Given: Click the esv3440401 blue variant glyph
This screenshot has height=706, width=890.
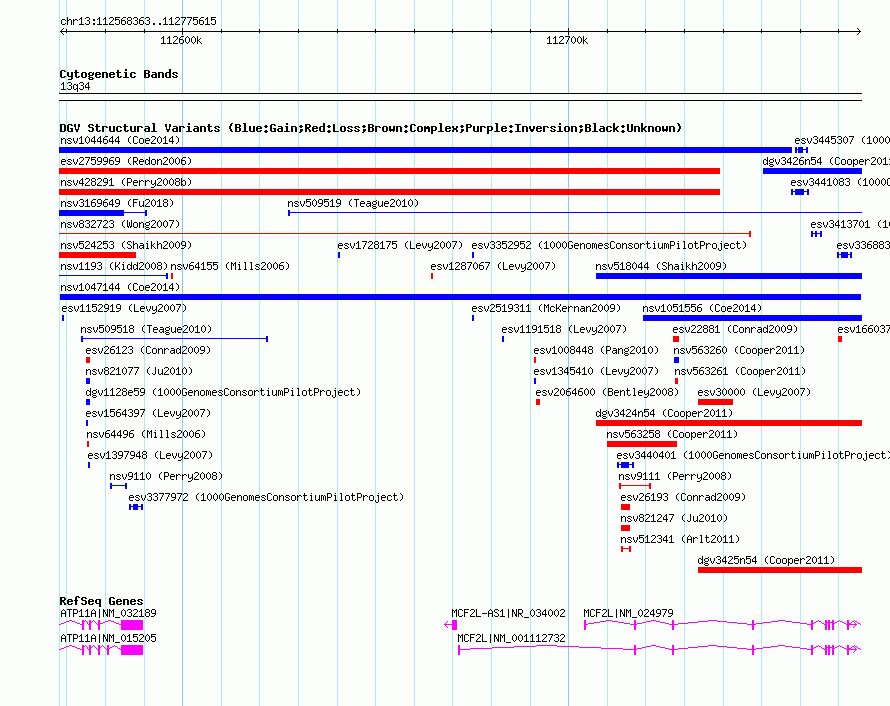Looking at the screenshot, I should [x=625, y=465].
